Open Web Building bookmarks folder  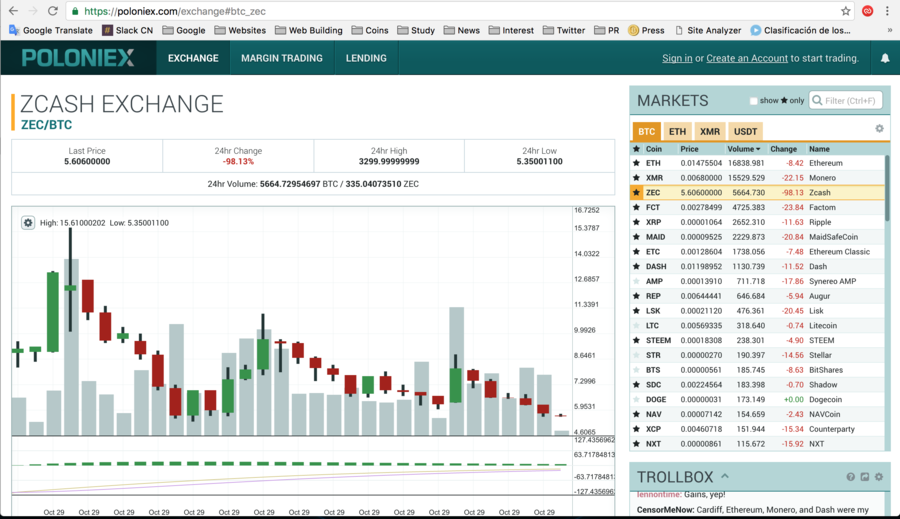pos(308,30)
